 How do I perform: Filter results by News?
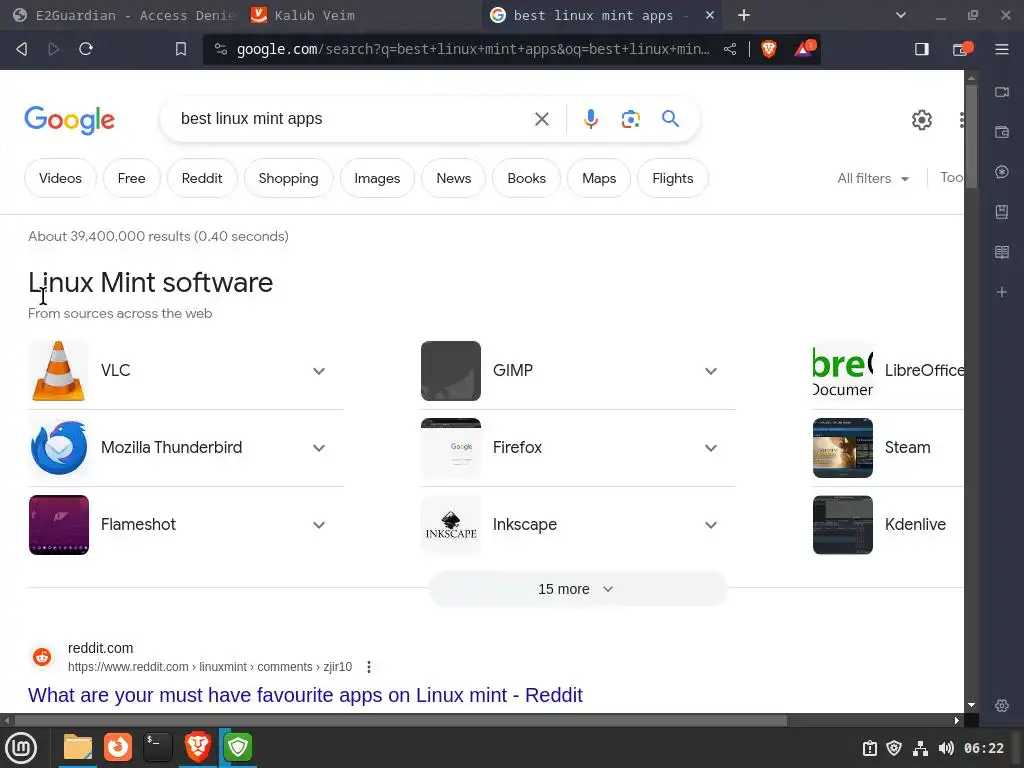tap(453, 178)
